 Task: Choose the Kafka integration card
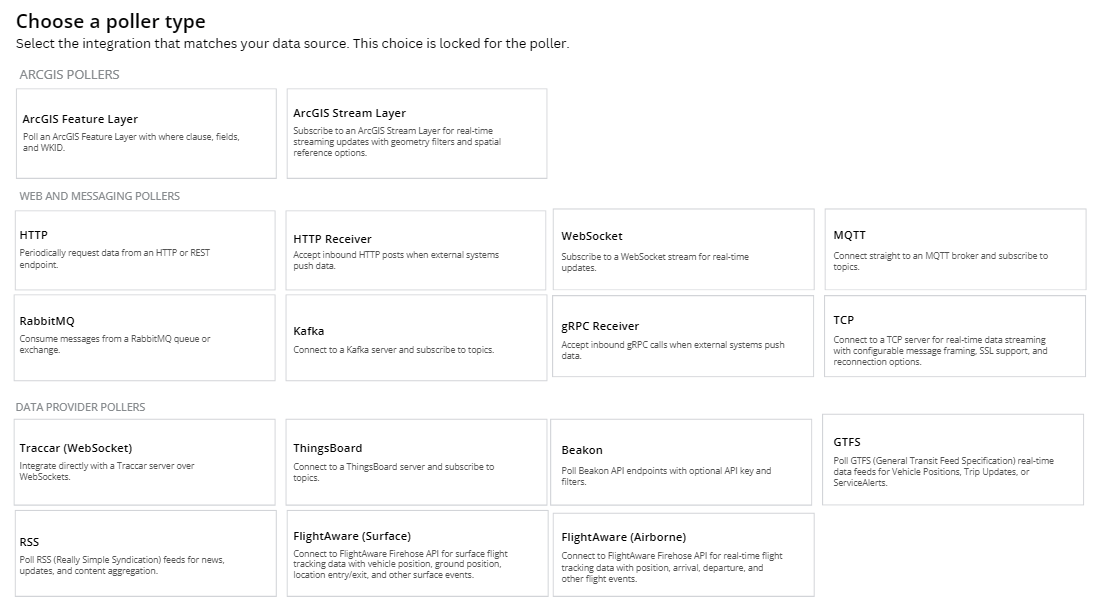pos(416,336)
